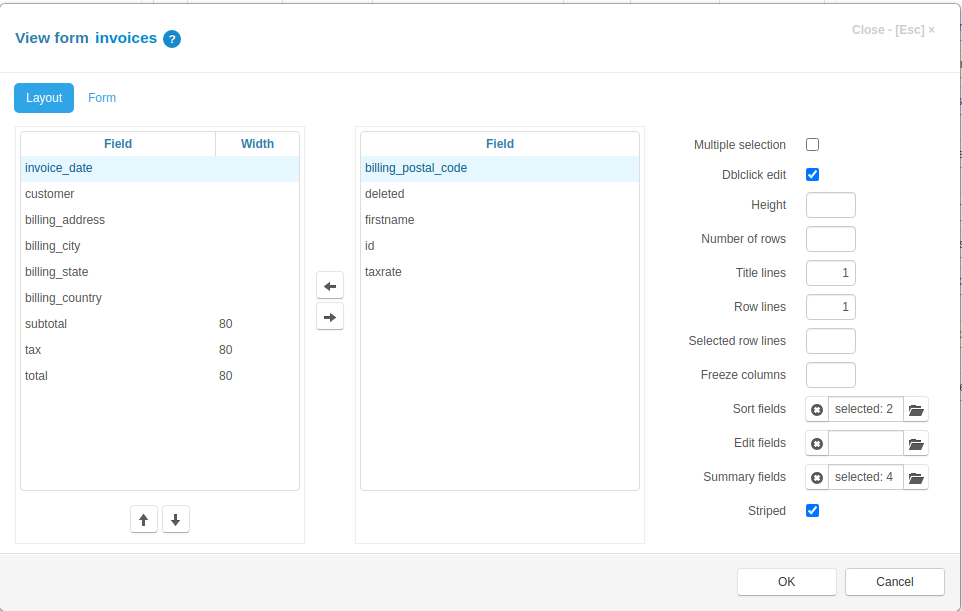The image size is (962, 611).
Task: Move selected field up with up arrow
Action: click(x=144, y=520)
